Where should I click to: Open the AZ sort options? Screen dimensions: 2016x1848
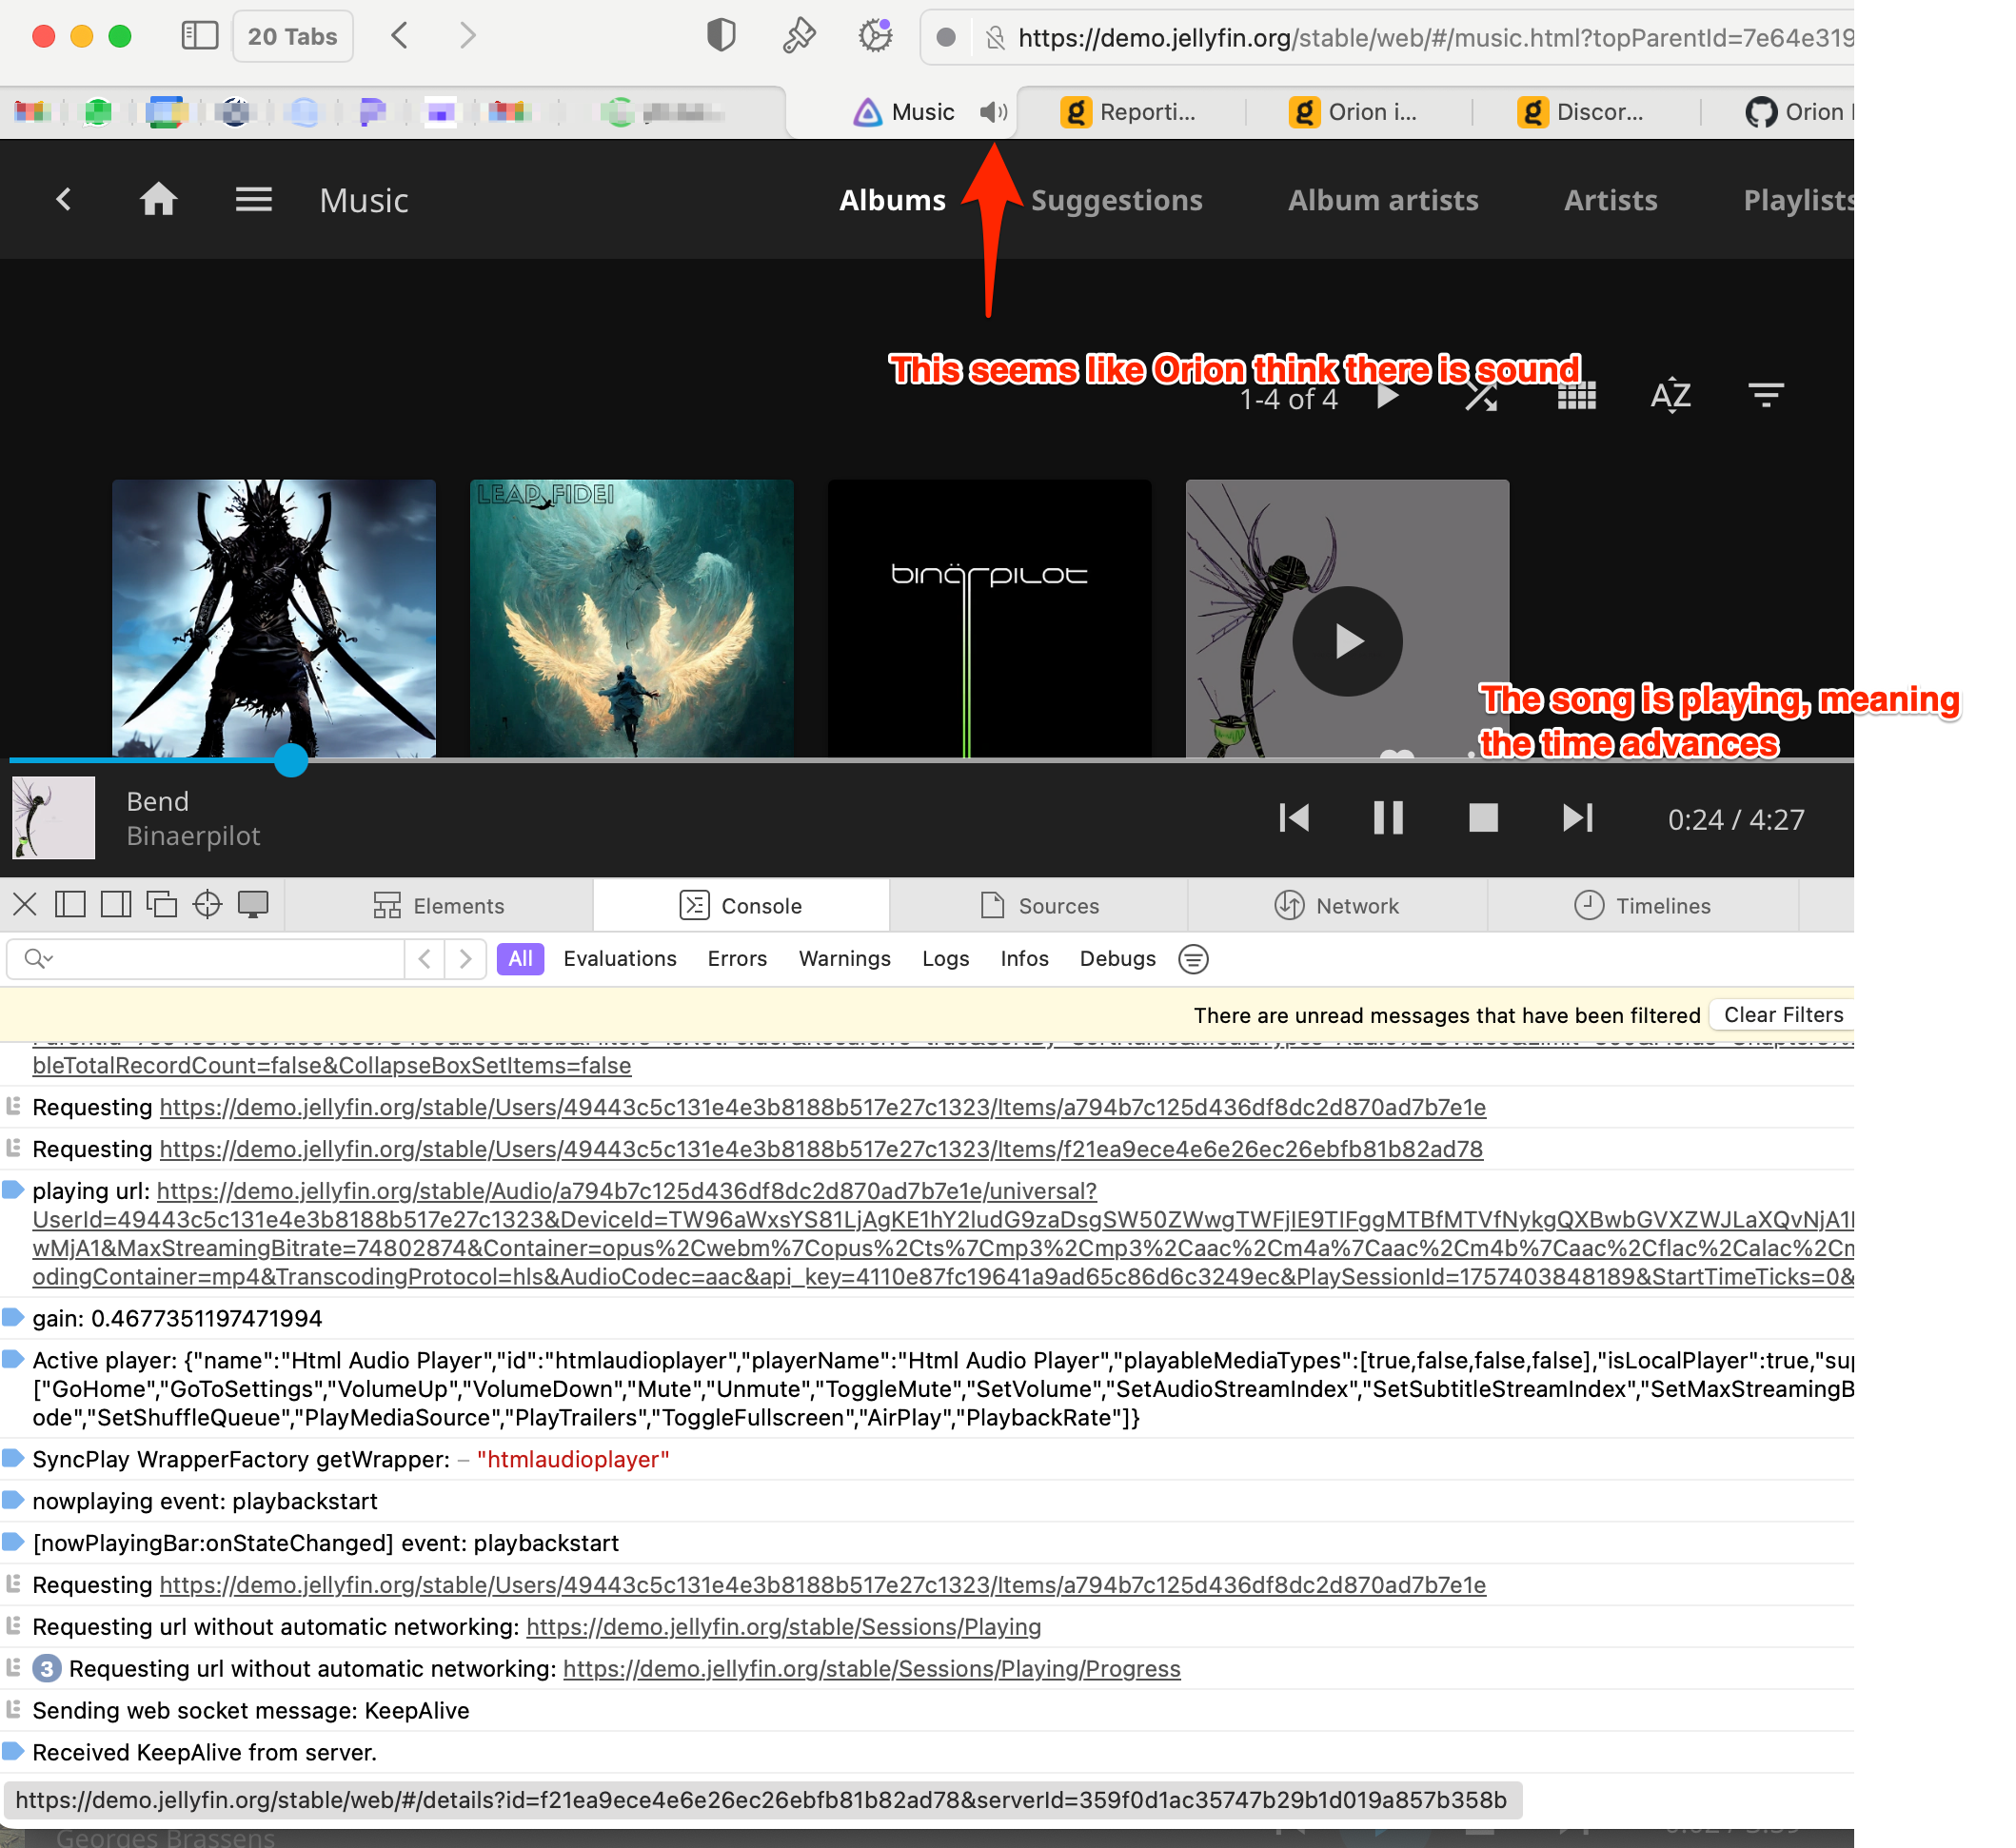coord(1670,396)
